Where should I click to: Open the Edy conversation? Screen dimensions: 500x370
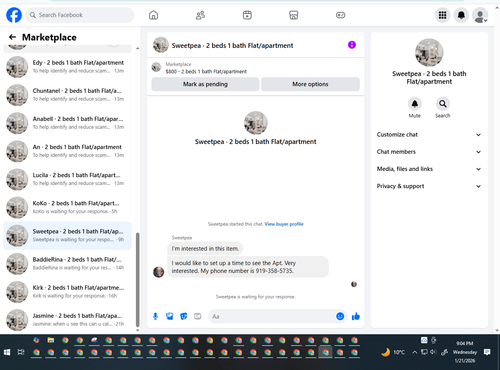[67, 67]
